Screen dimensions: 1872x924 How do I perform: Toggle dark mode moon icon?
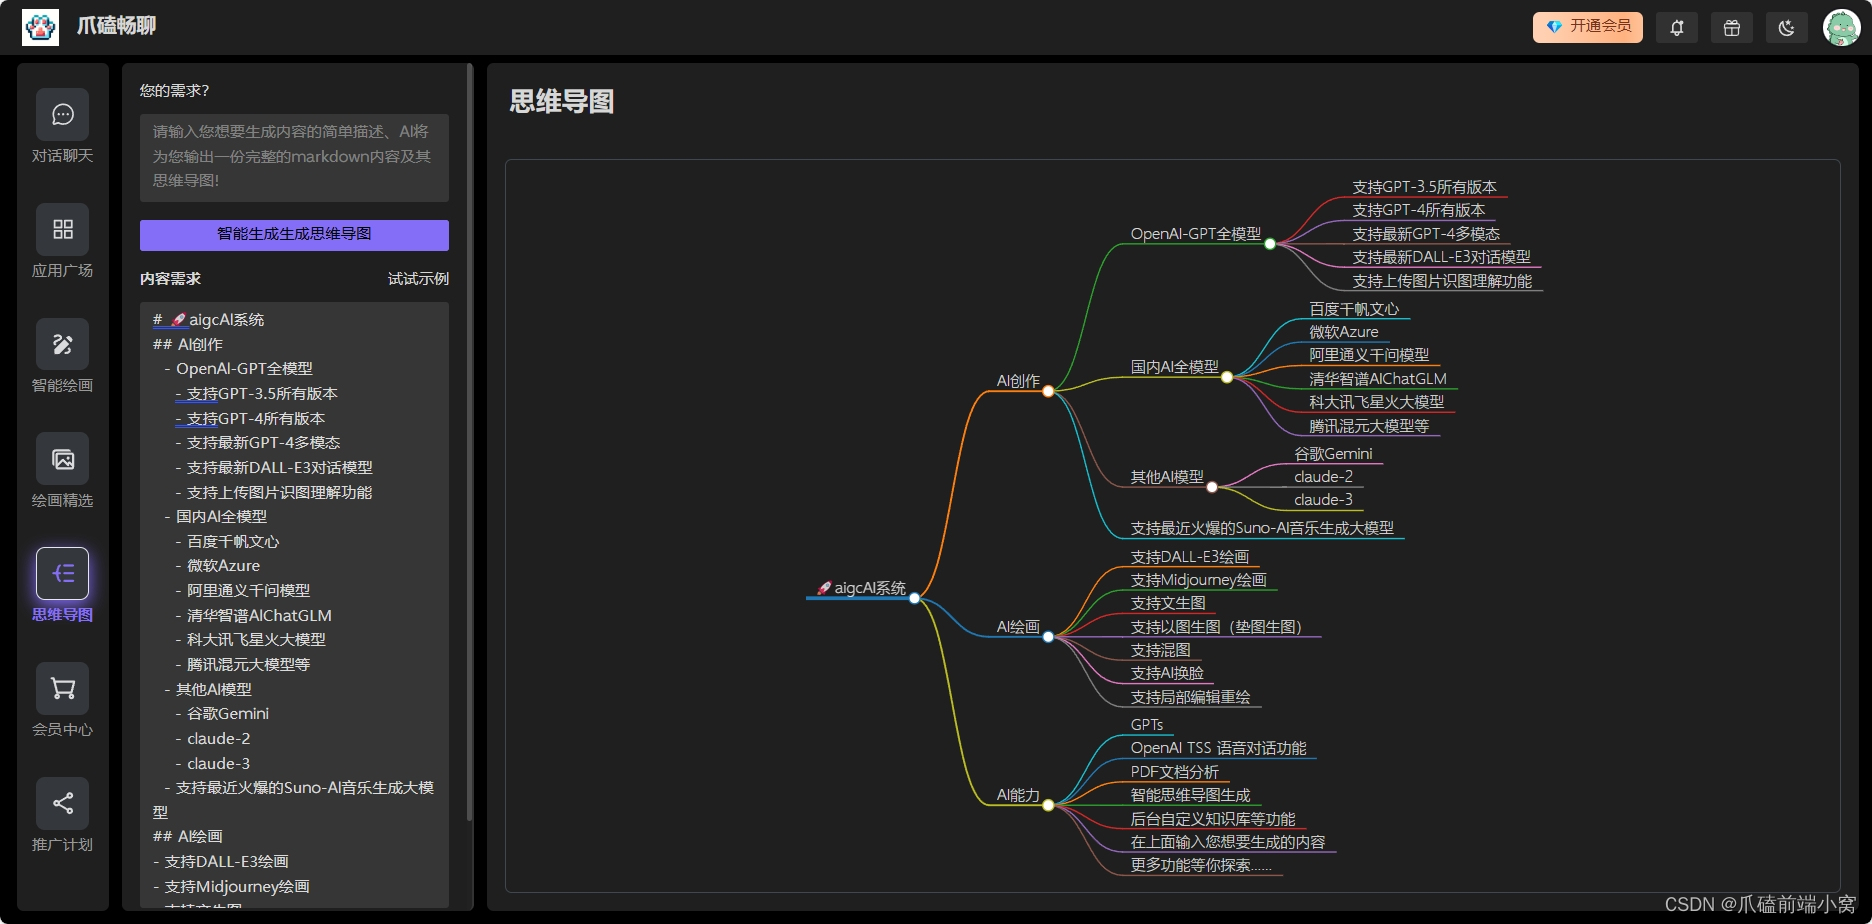[1787, 27]
